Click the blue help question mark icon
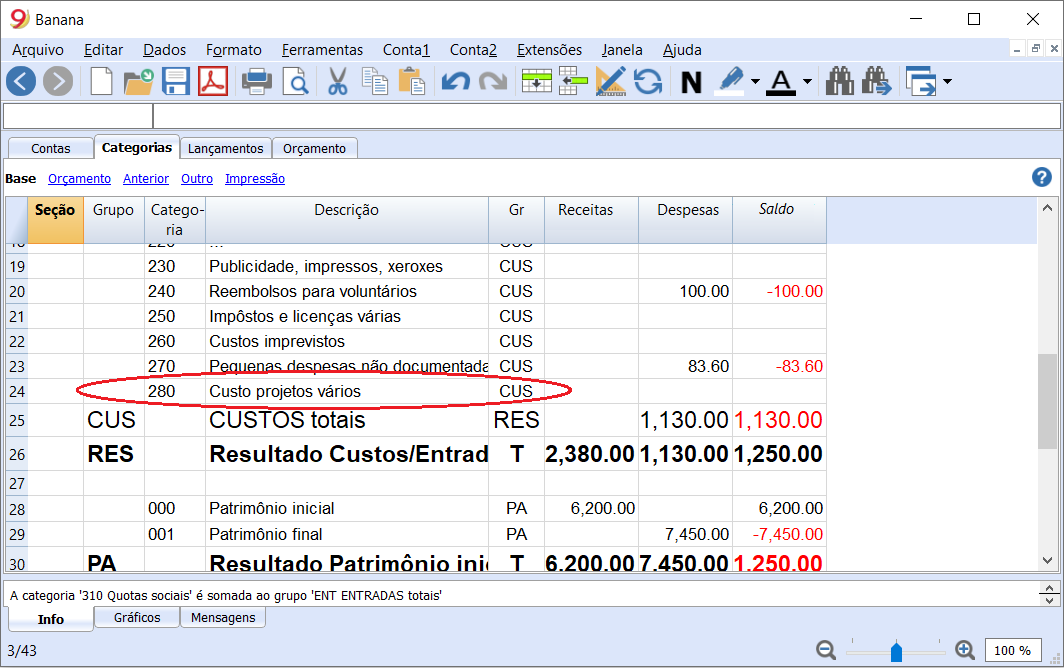1064x668 pixels. click(x=1042, y=177)
